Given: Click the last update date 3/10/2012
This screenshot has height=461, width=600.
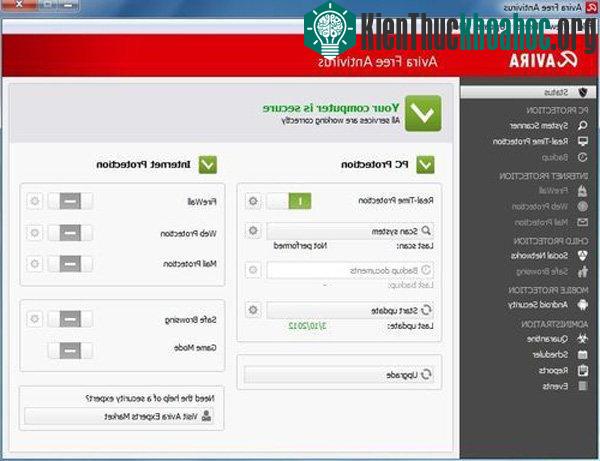Looking at the screenshot, I should click(307, 326).
